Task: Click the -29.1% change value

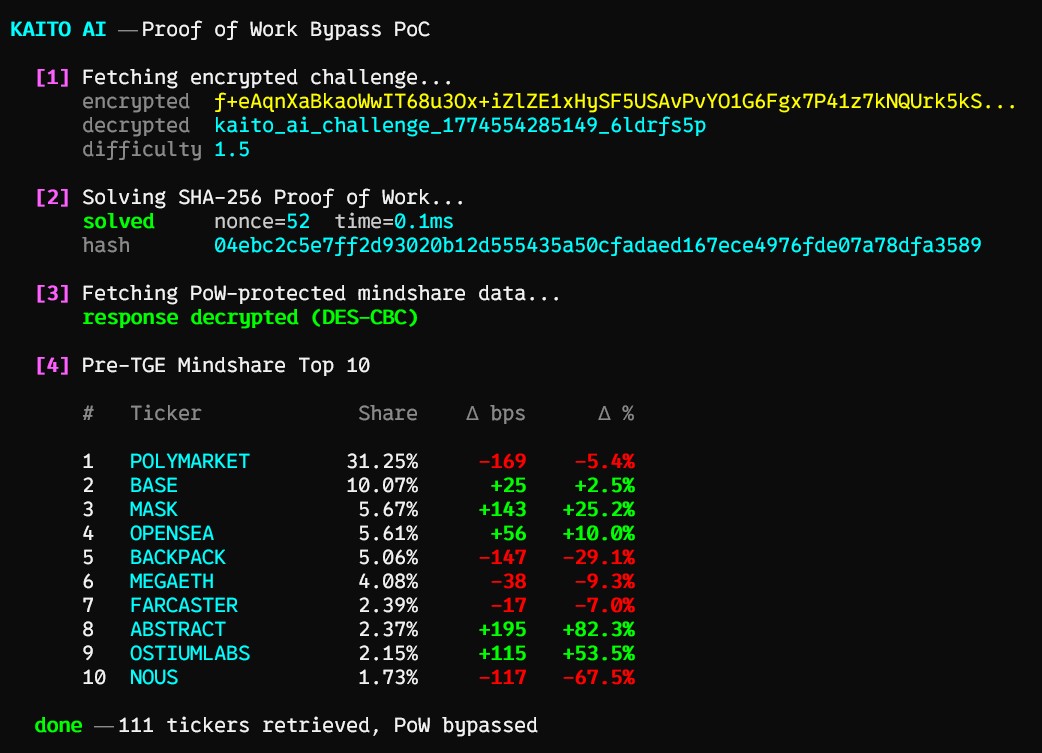Action: point(599,557)
